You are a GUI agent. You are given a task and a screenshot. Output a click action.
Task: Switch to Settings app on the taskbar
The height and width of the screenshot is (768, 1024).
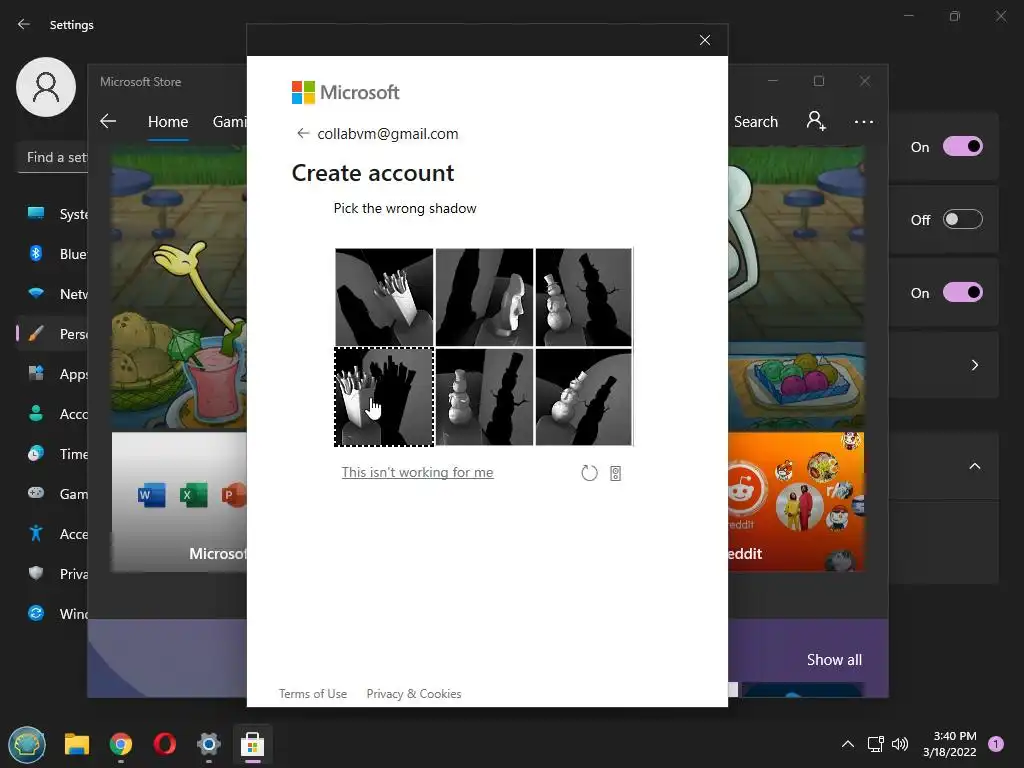208,744
